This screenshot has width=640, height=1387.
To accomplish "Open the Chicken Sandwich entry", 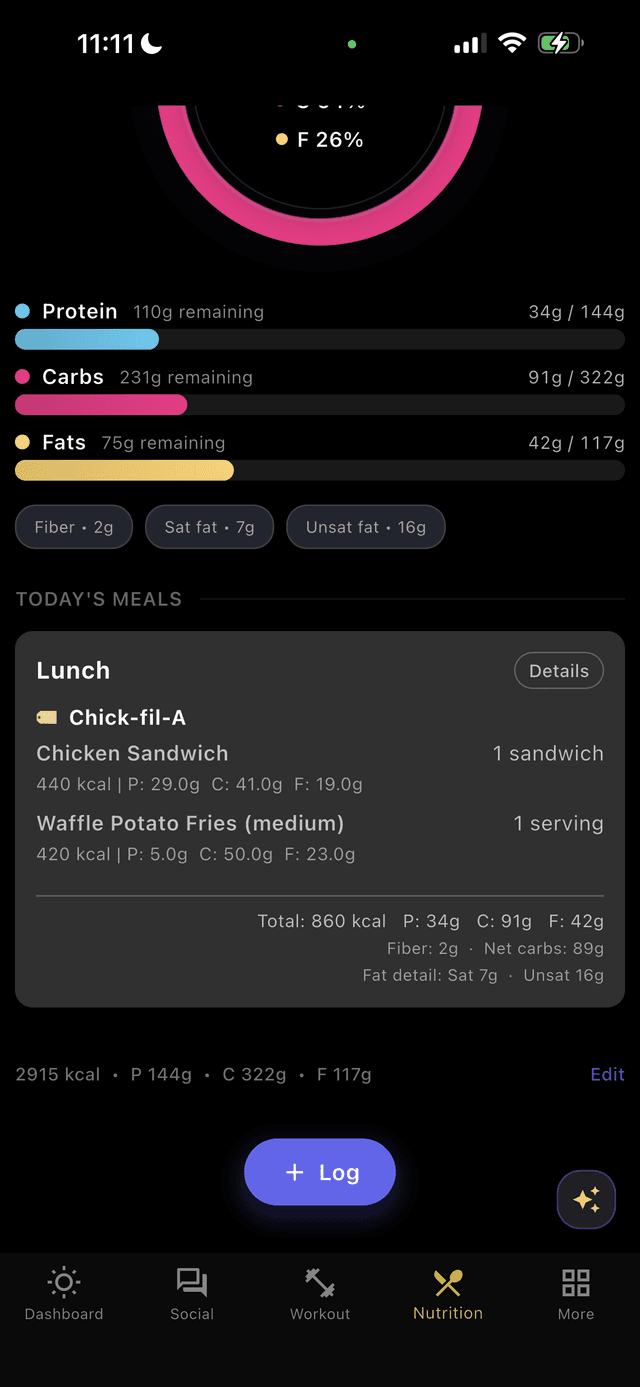I will (x=132, y=753).
